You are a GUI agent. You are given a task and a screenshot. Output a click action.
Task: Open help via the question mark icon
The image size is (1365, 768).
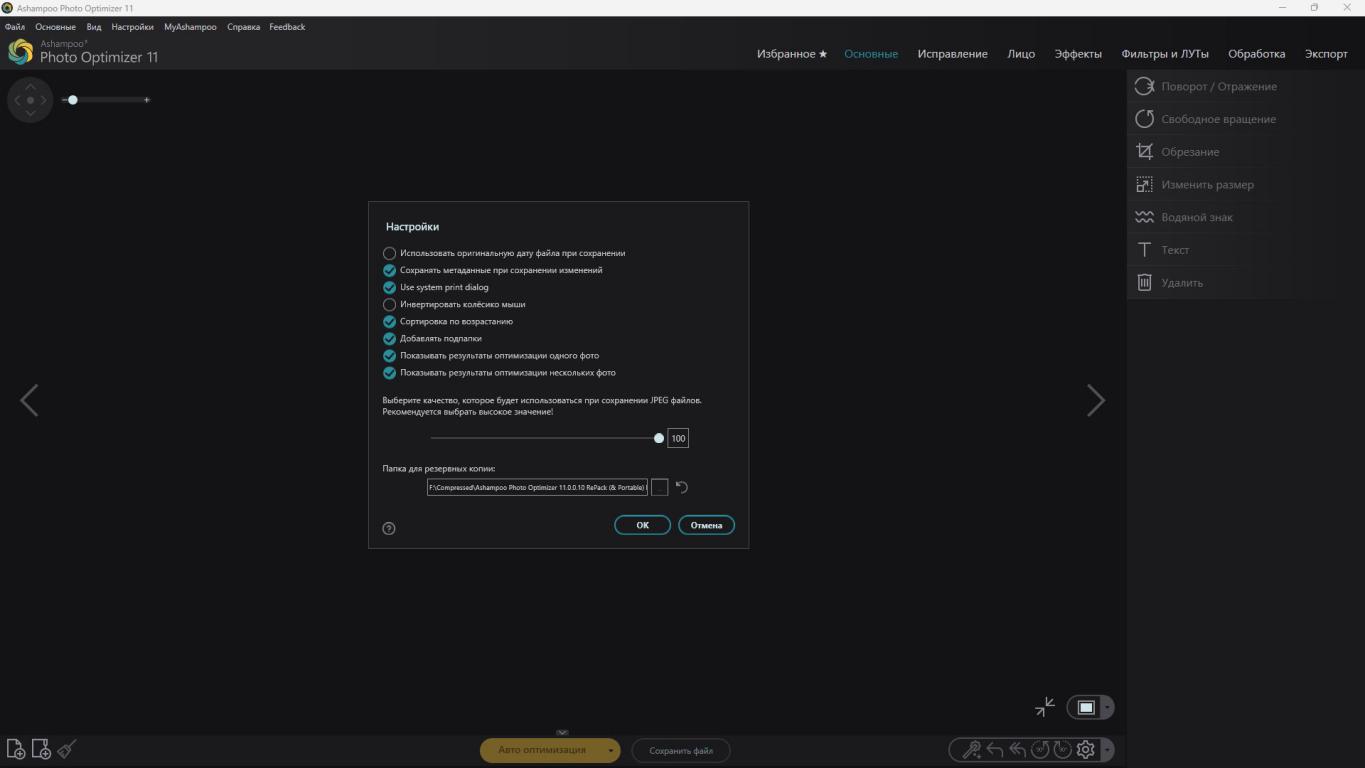click(389, 528)
